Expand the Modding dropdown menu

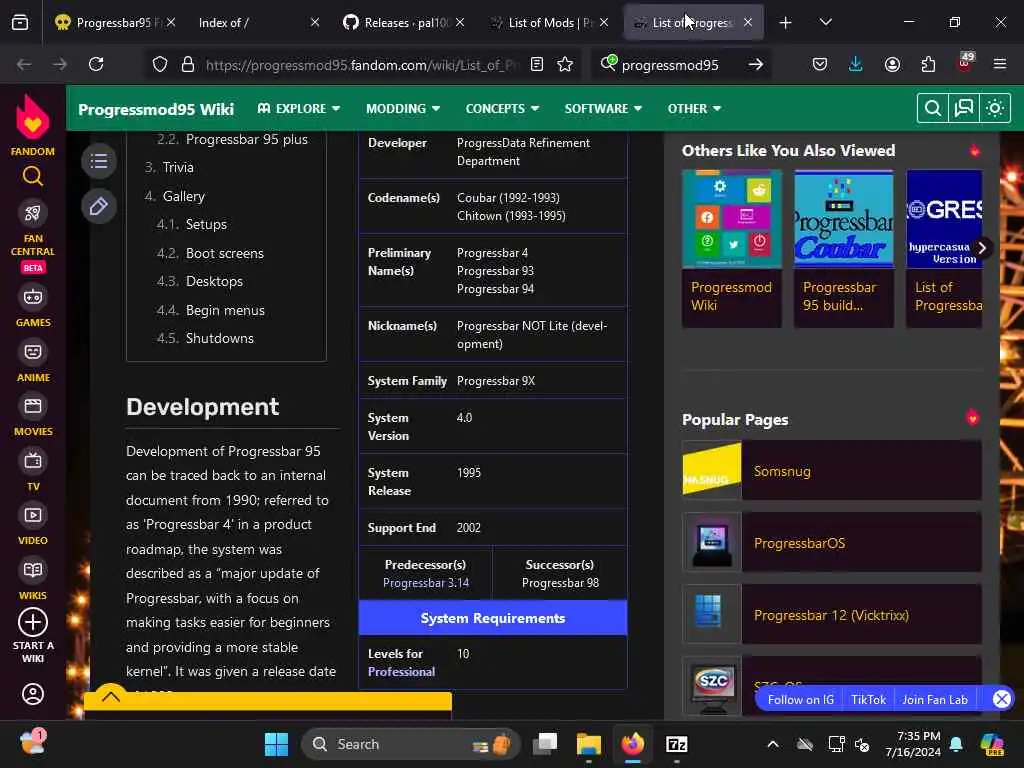coord(403,108)
